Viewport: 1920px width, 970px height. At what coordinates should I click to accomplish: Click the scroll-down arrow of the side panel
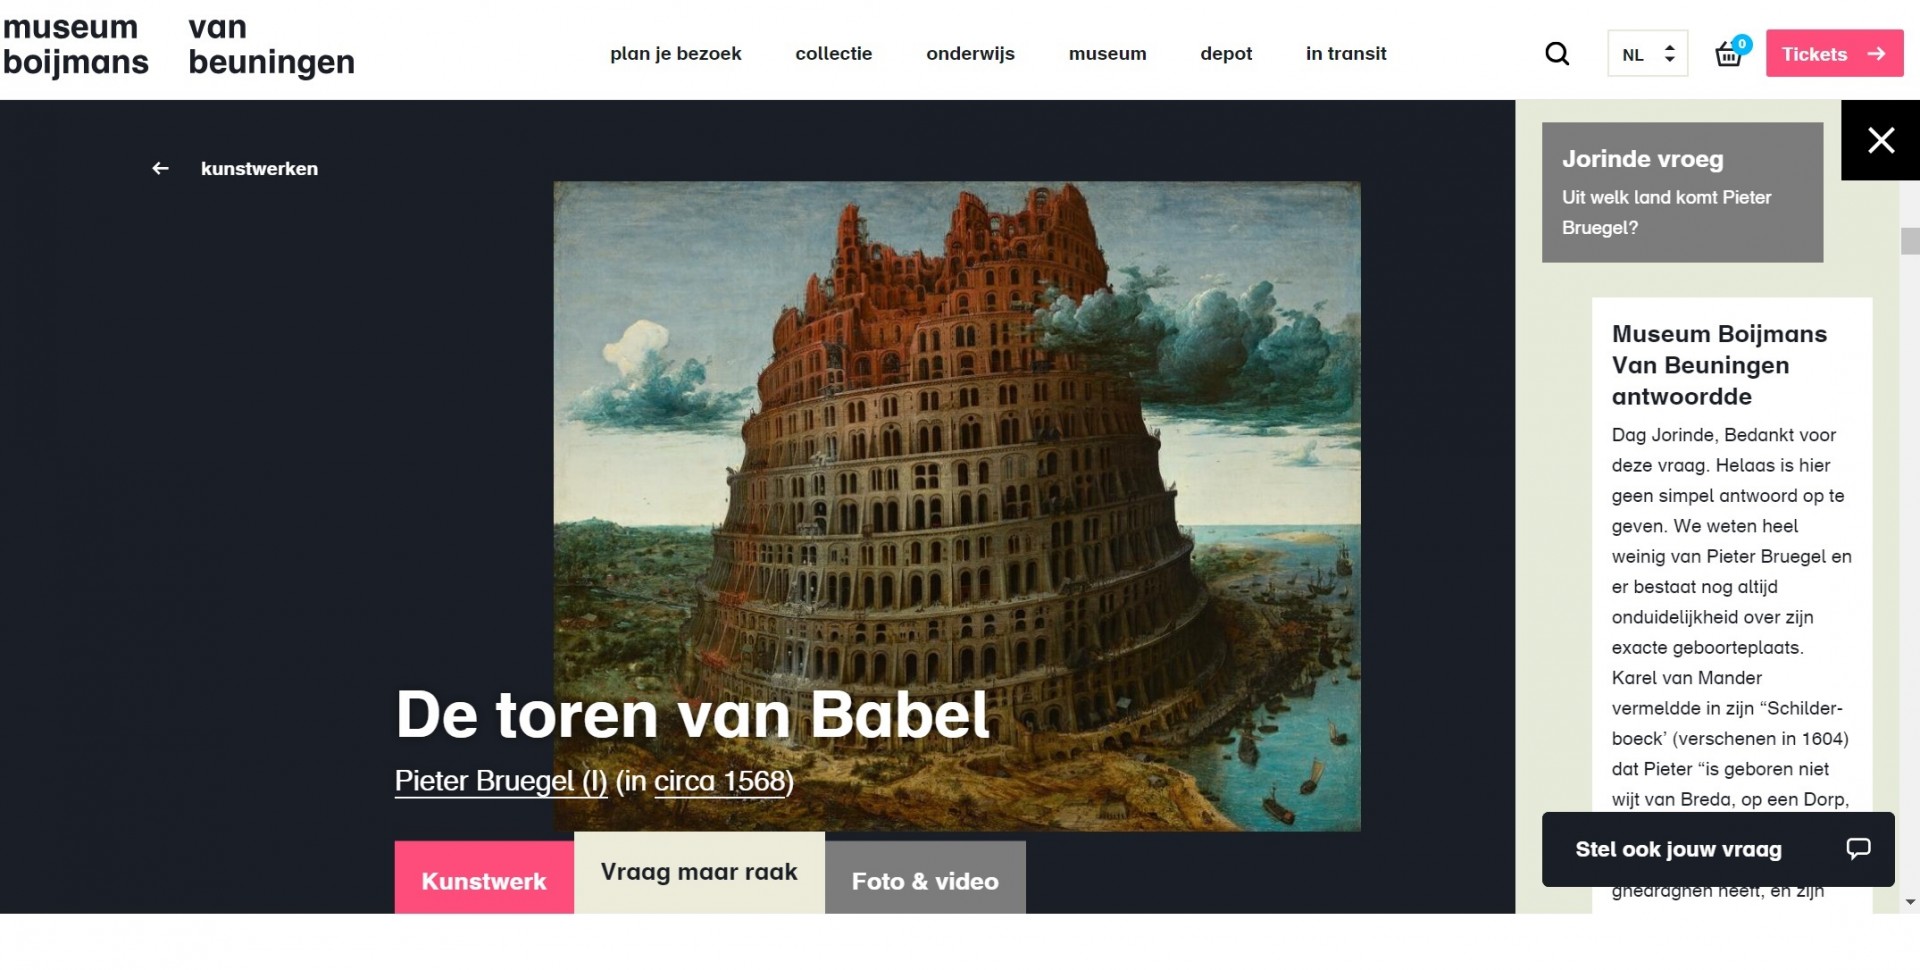[x=1910, y=902]
